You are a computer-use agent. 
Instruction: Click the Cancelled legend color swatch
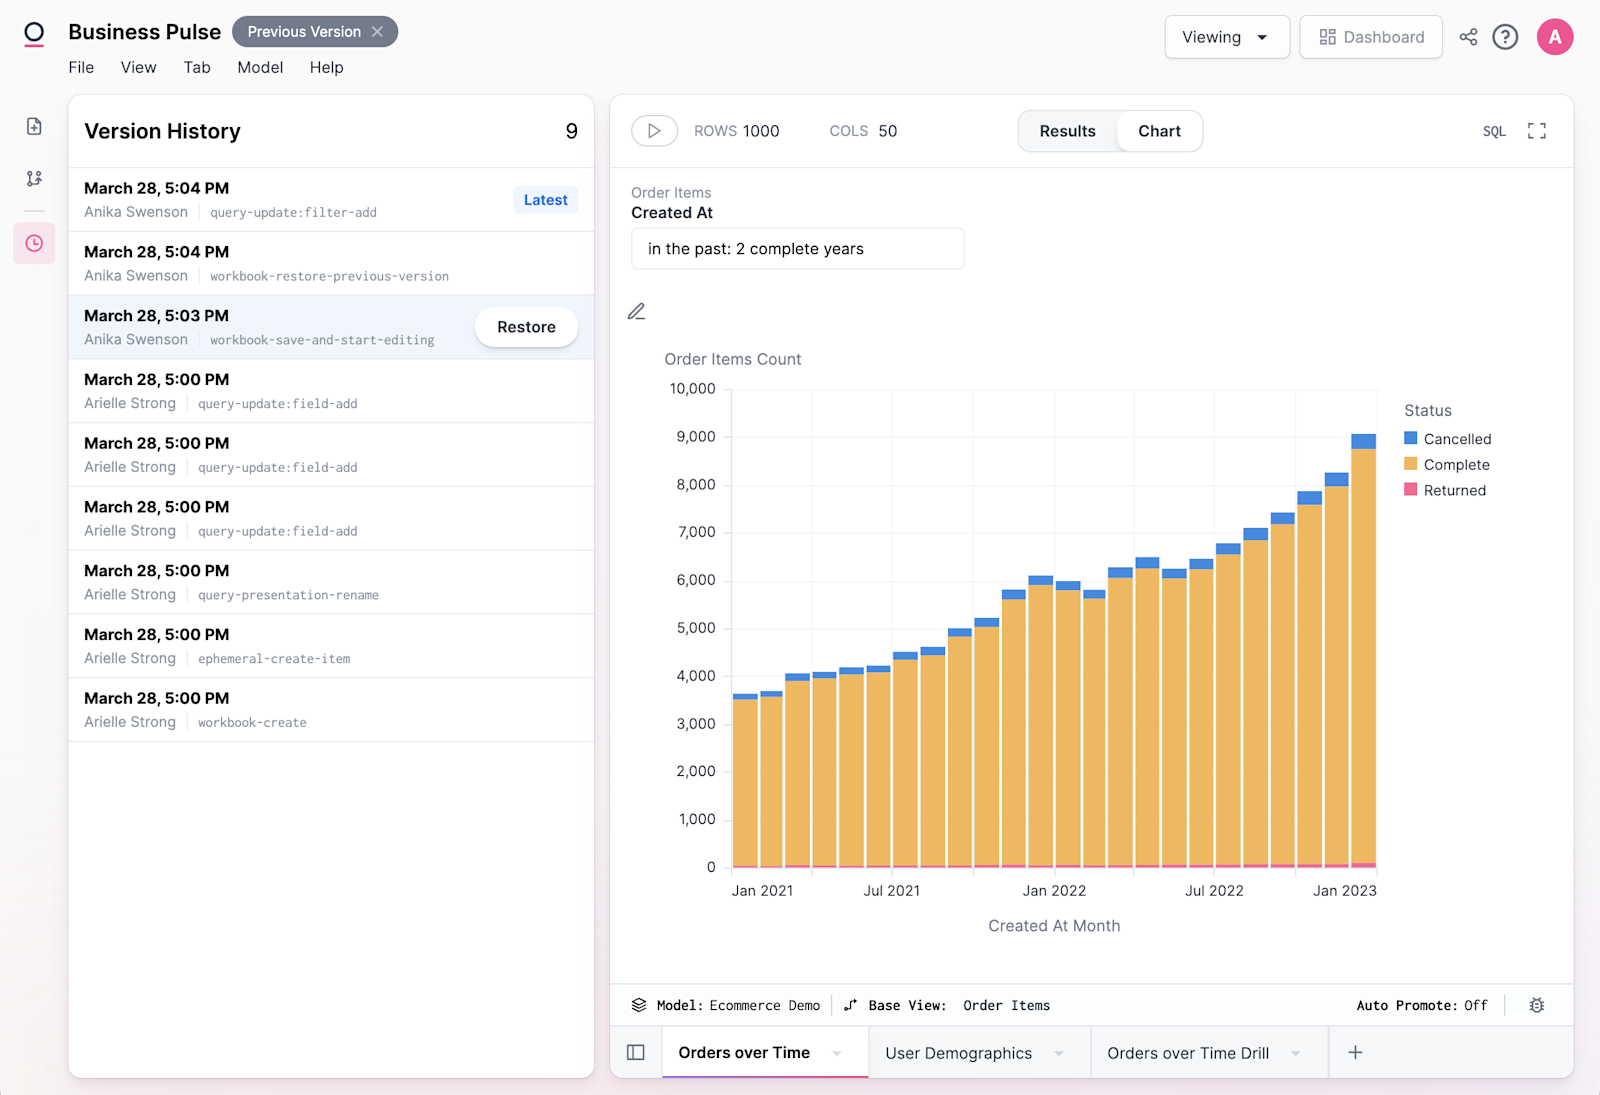click(1411, 438)
